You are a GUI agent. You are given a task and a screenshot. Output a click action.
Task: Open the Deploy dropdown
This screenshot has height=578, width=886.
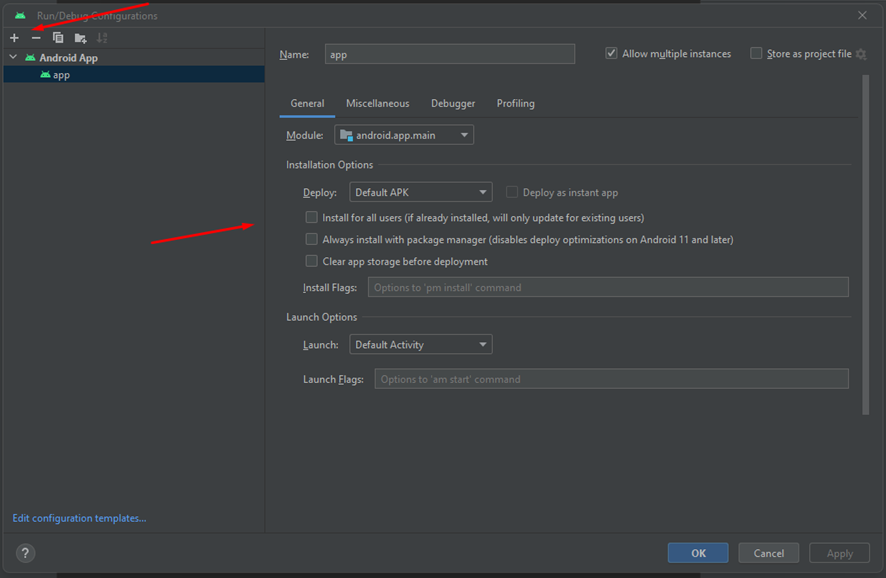tap(421, 192)
